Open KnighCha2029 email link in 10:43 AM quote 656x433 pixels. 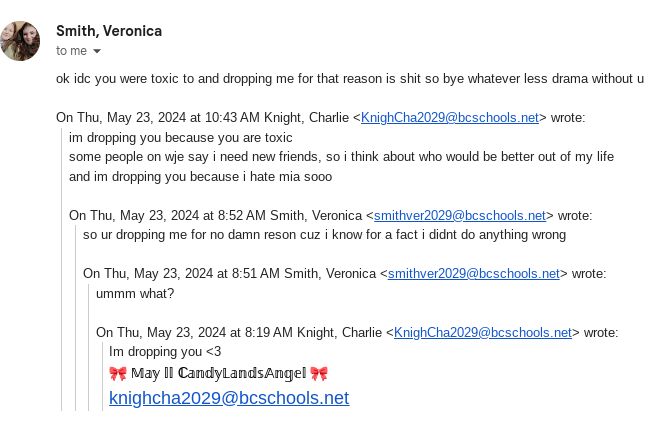click(x=449, y=118)
